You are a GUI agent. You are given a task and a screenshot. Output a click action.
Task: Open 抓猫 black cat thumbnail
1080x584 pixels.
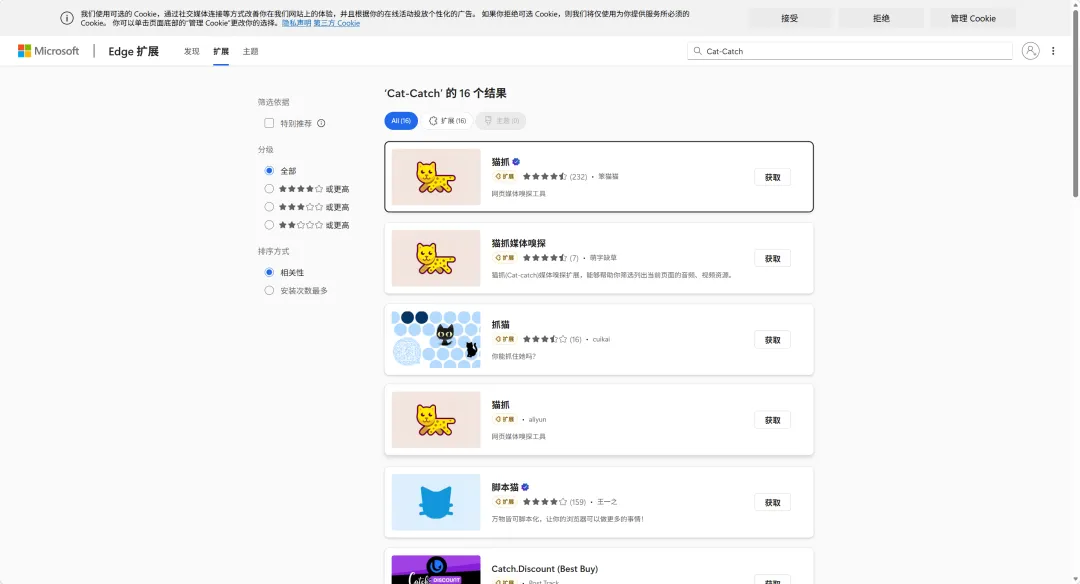tap(436, 340)
